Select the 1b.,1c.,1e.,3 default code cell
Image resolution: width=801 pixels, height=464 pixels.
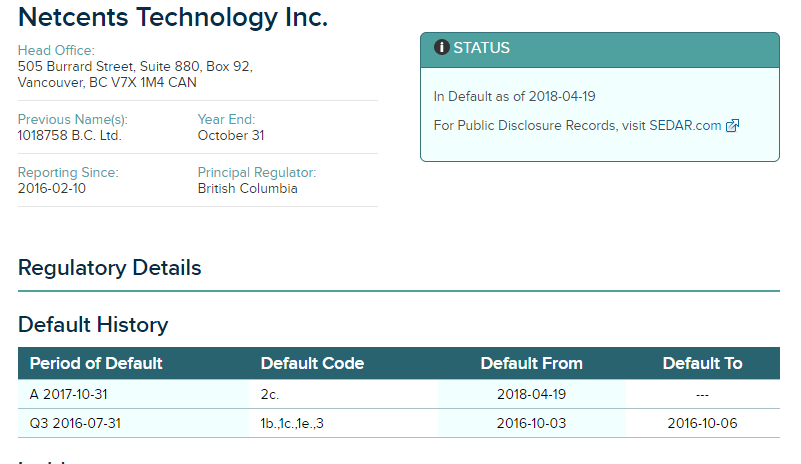[292, 423]
